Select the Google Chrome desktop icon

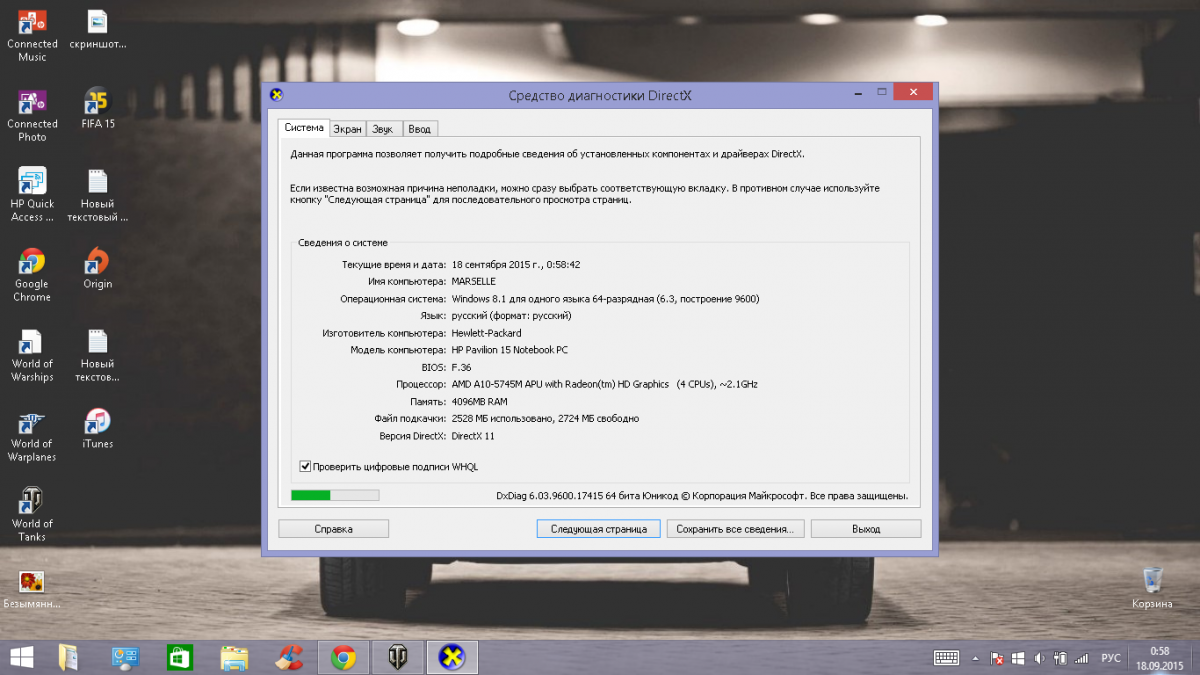tap(32, 274)
